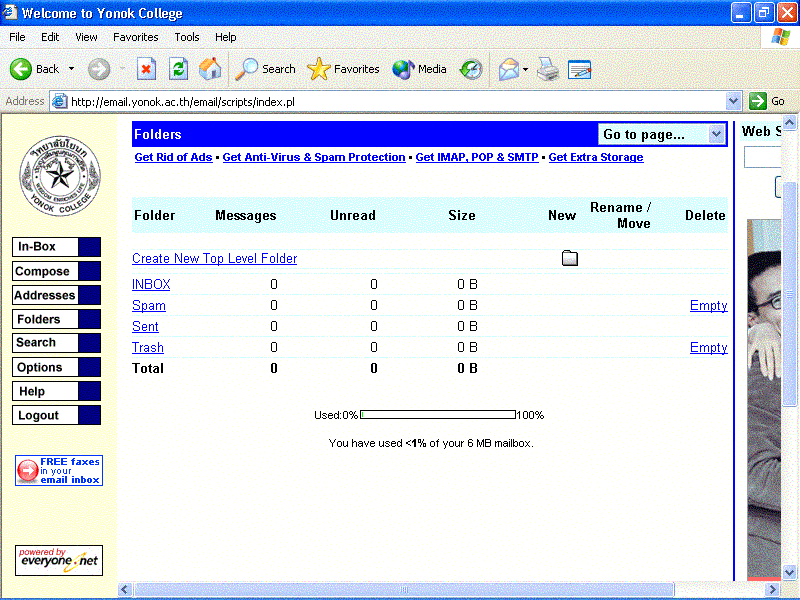Viewport: 800px width, 600px height.
Task: Click the Print toolbar icon
Action: pos(547,69)
